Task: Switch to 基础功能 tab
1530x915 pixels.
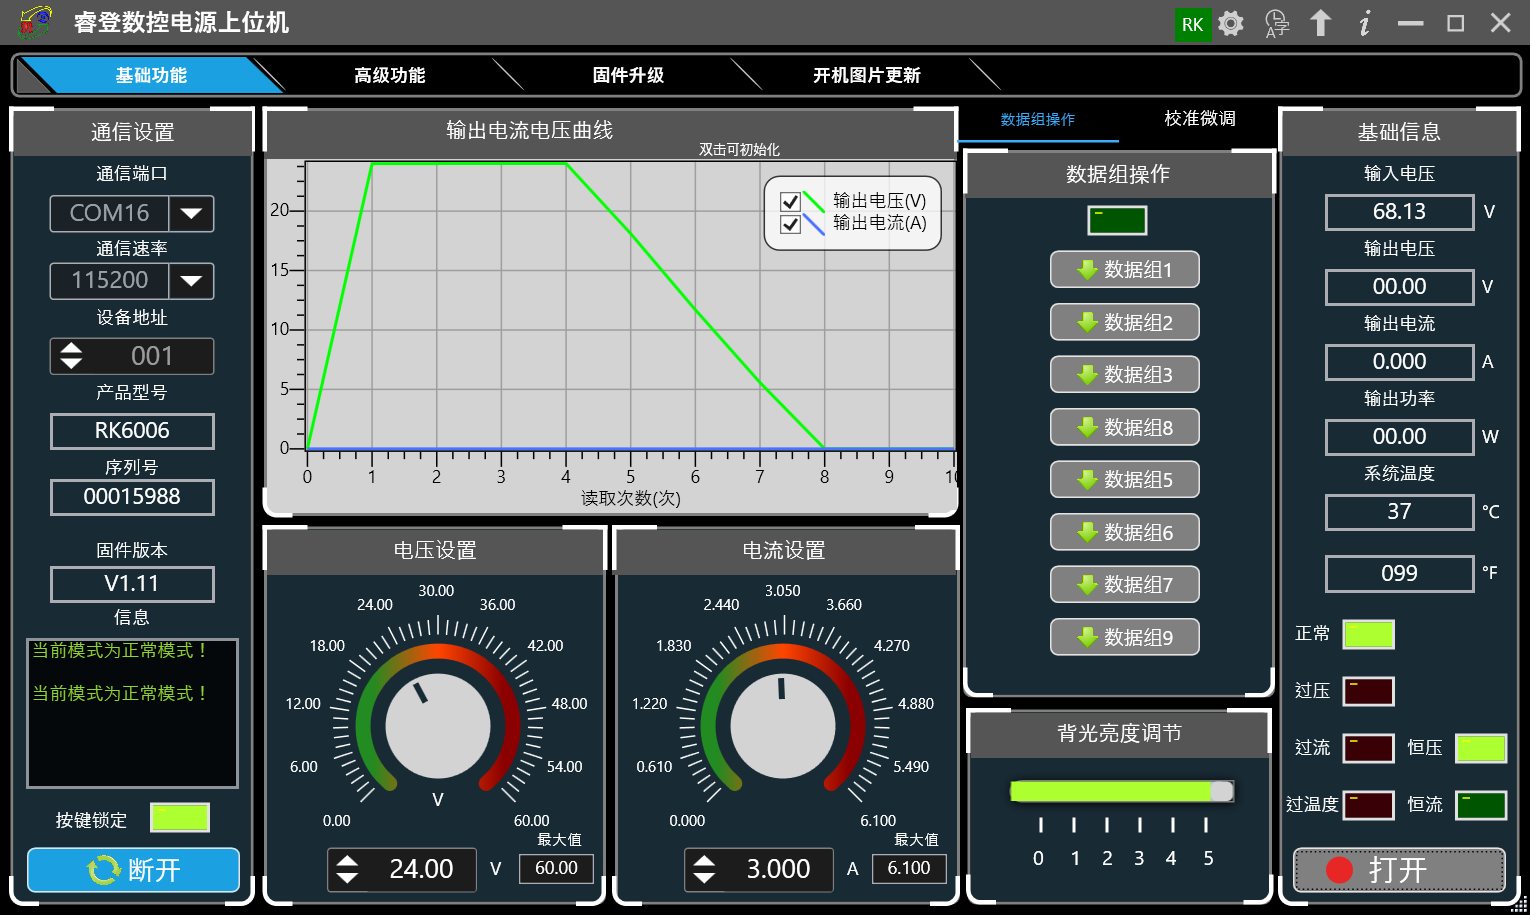Action: 150,75
